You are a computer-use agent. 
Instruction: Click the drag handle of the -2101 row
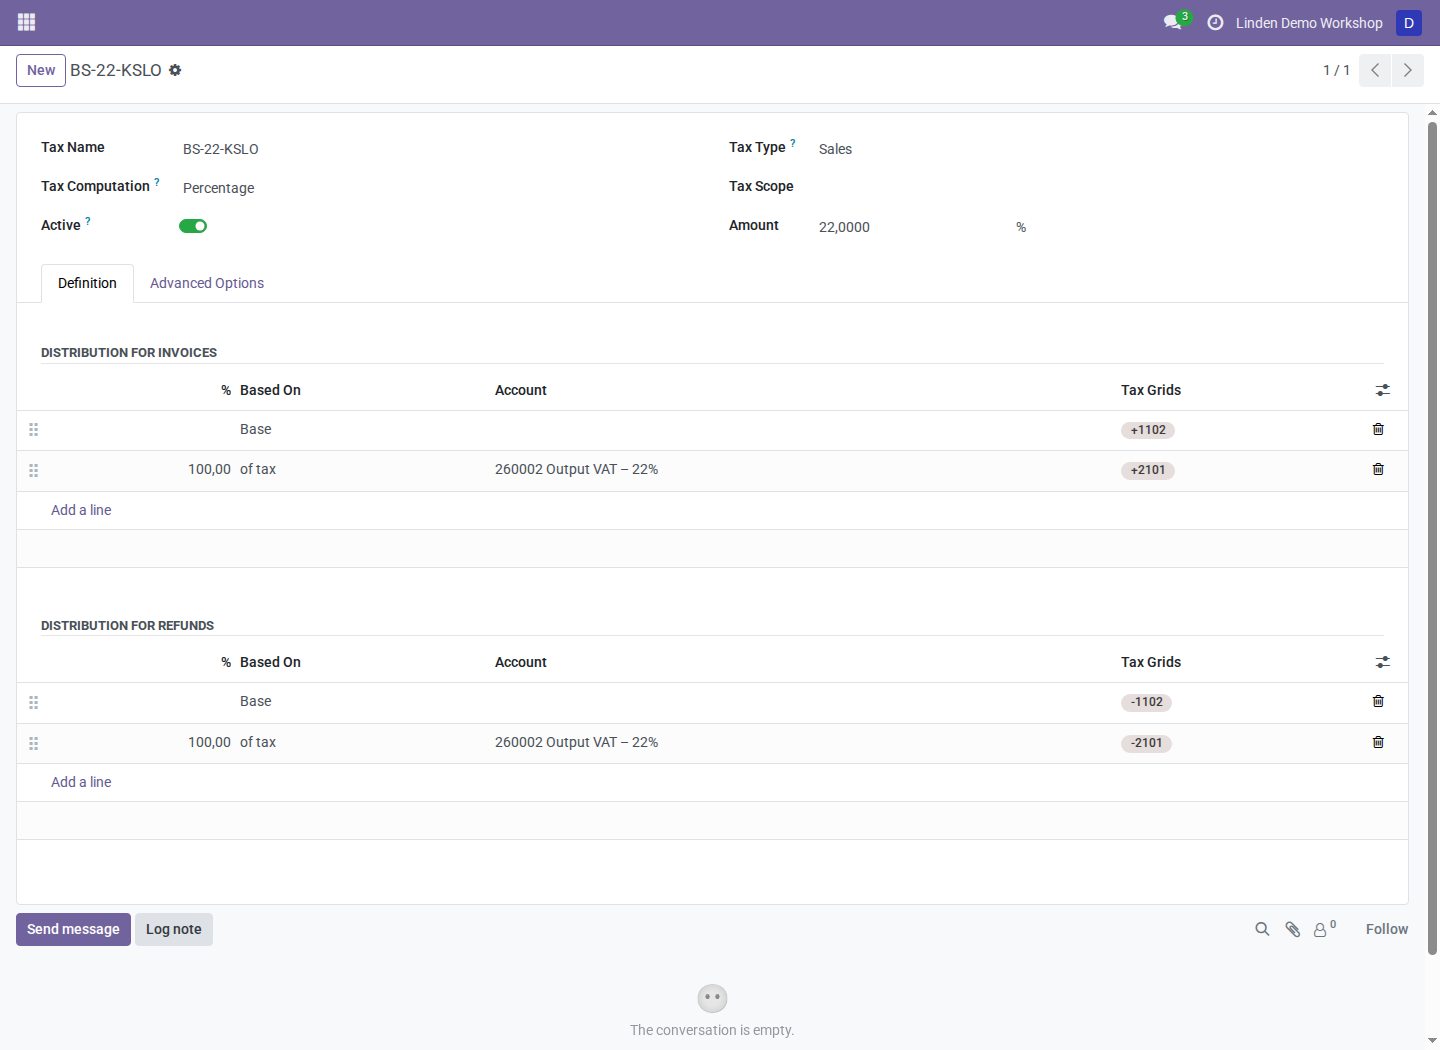(33, 743)
